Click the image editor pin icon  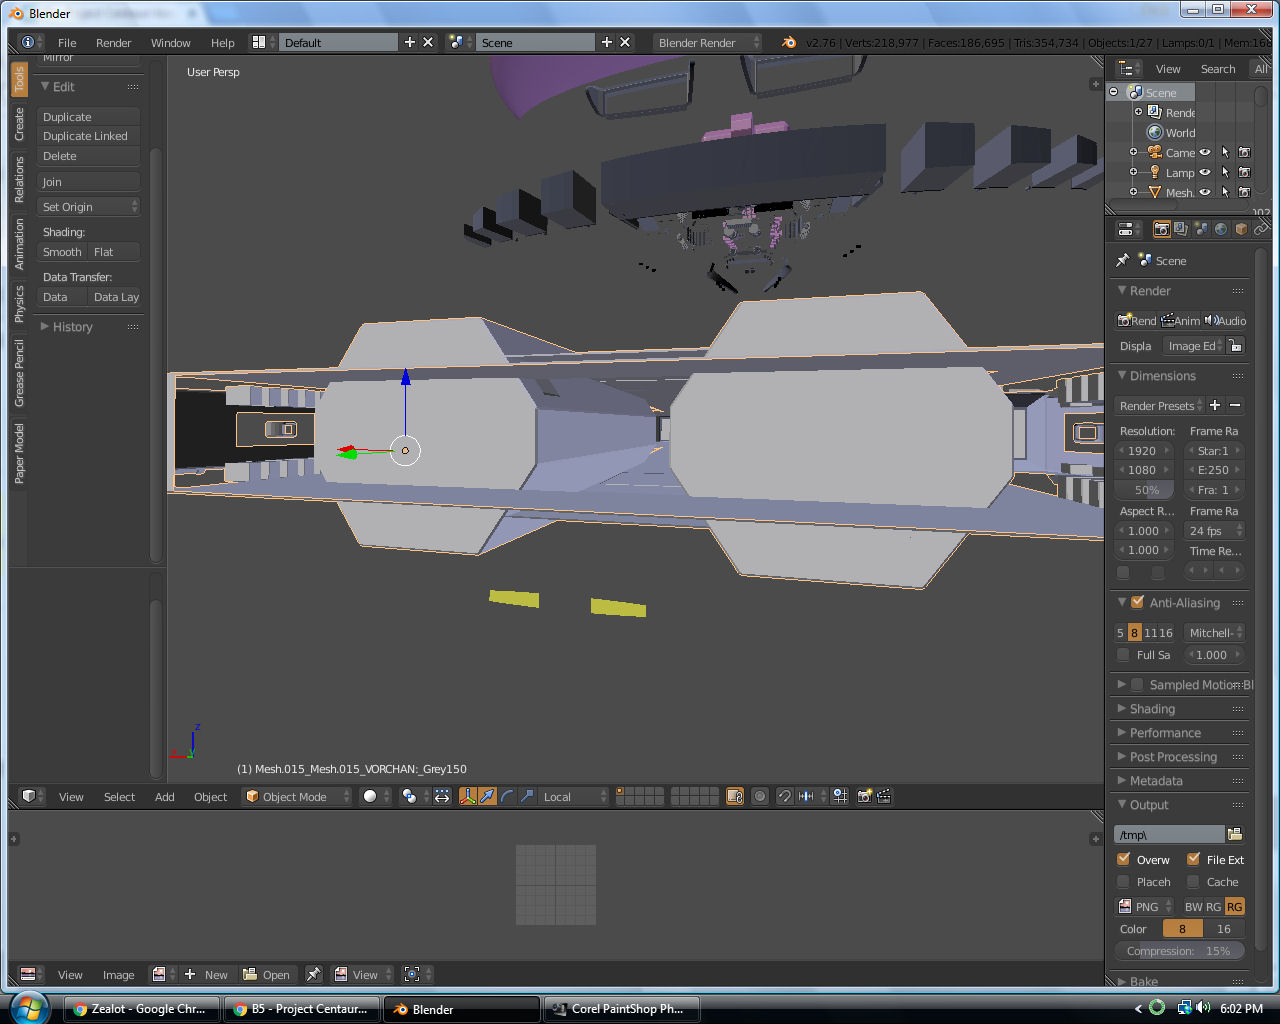[x=313, y=974]
